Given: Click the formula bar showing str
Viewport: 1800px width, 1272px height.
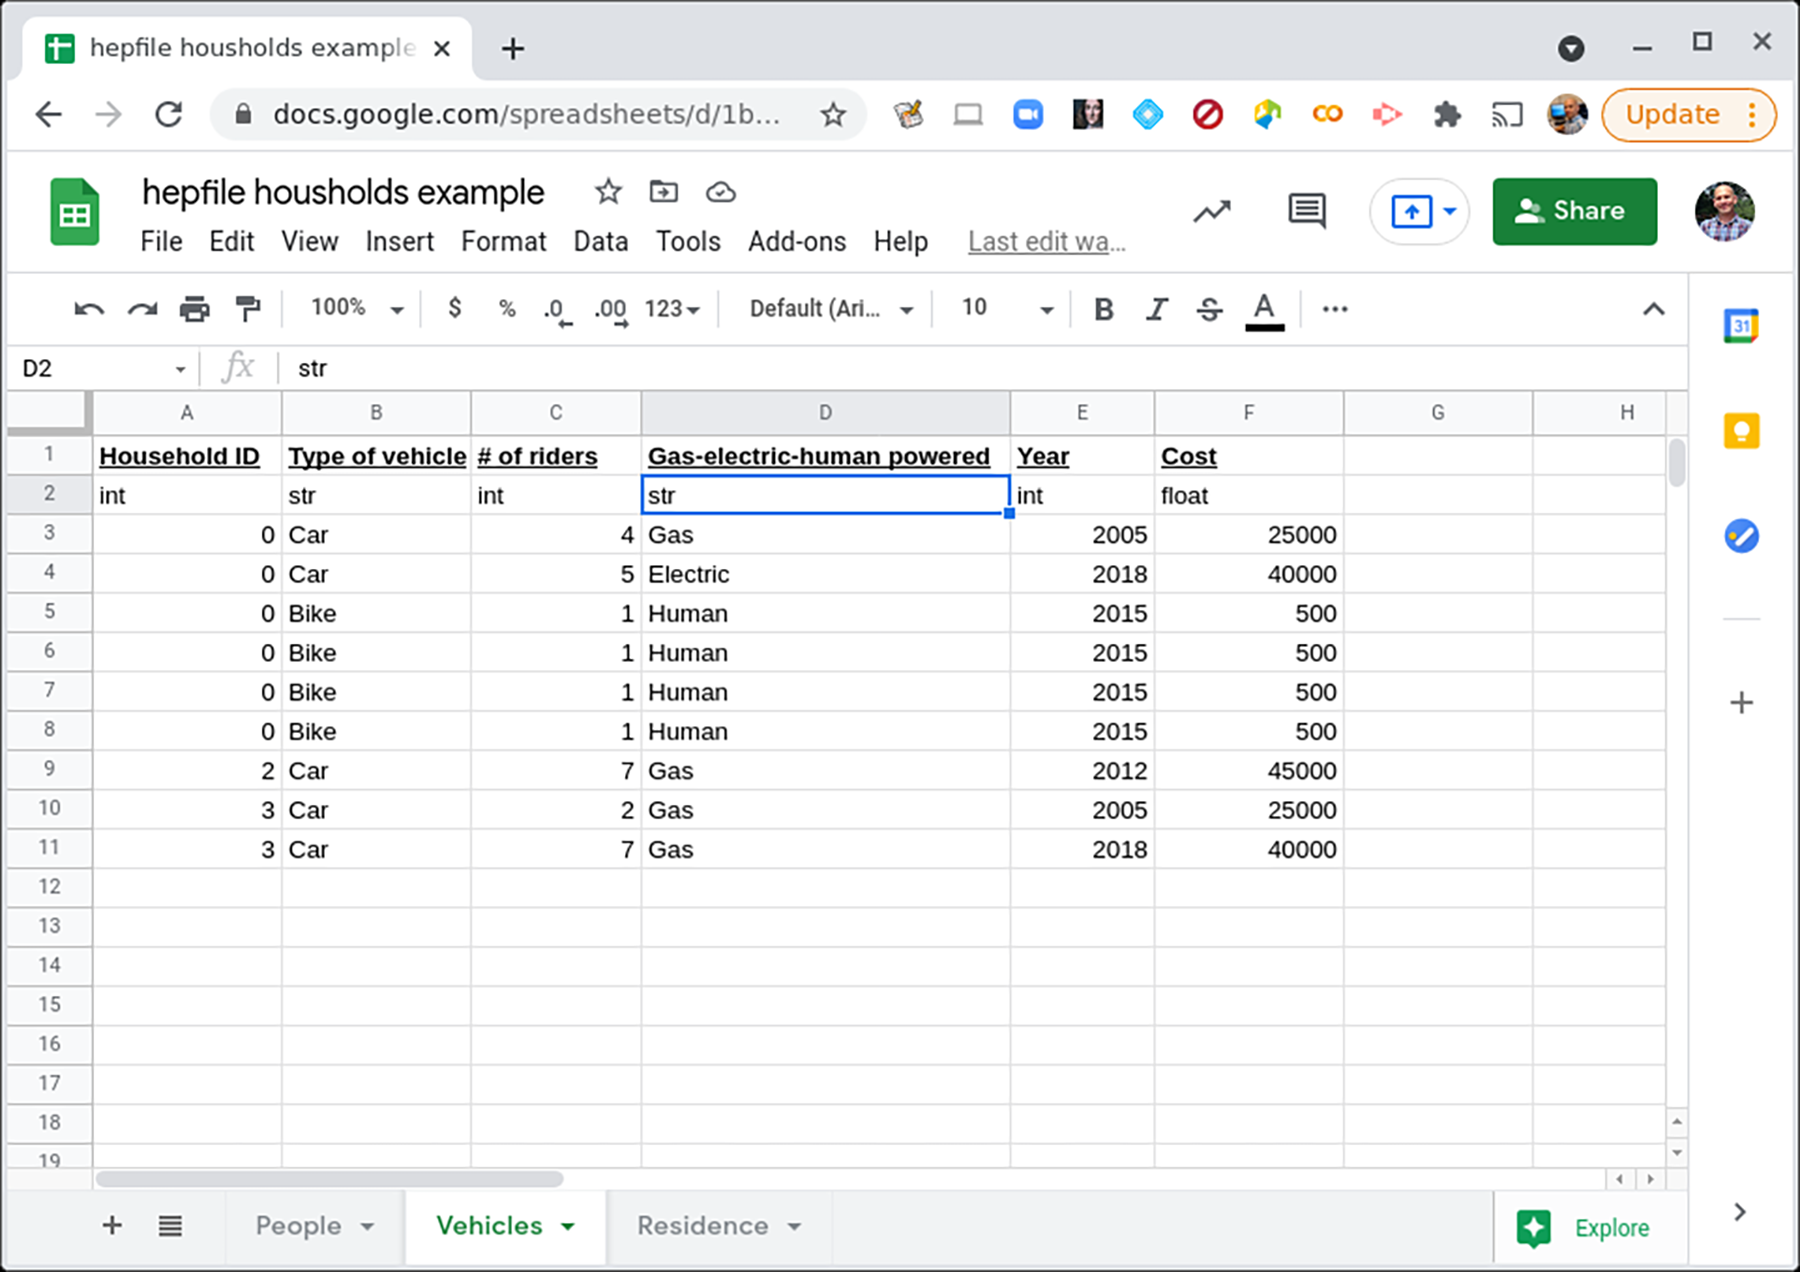Looking at the screenshot, I should (980, 368).
